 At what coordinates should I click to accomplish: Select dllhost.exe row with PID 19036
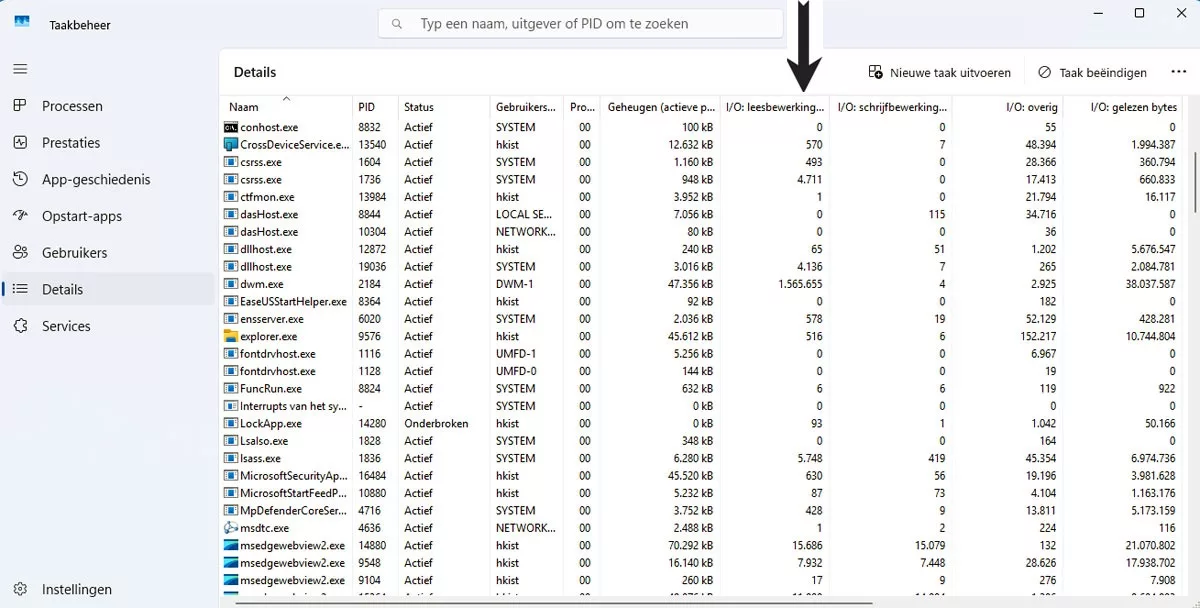700,266
